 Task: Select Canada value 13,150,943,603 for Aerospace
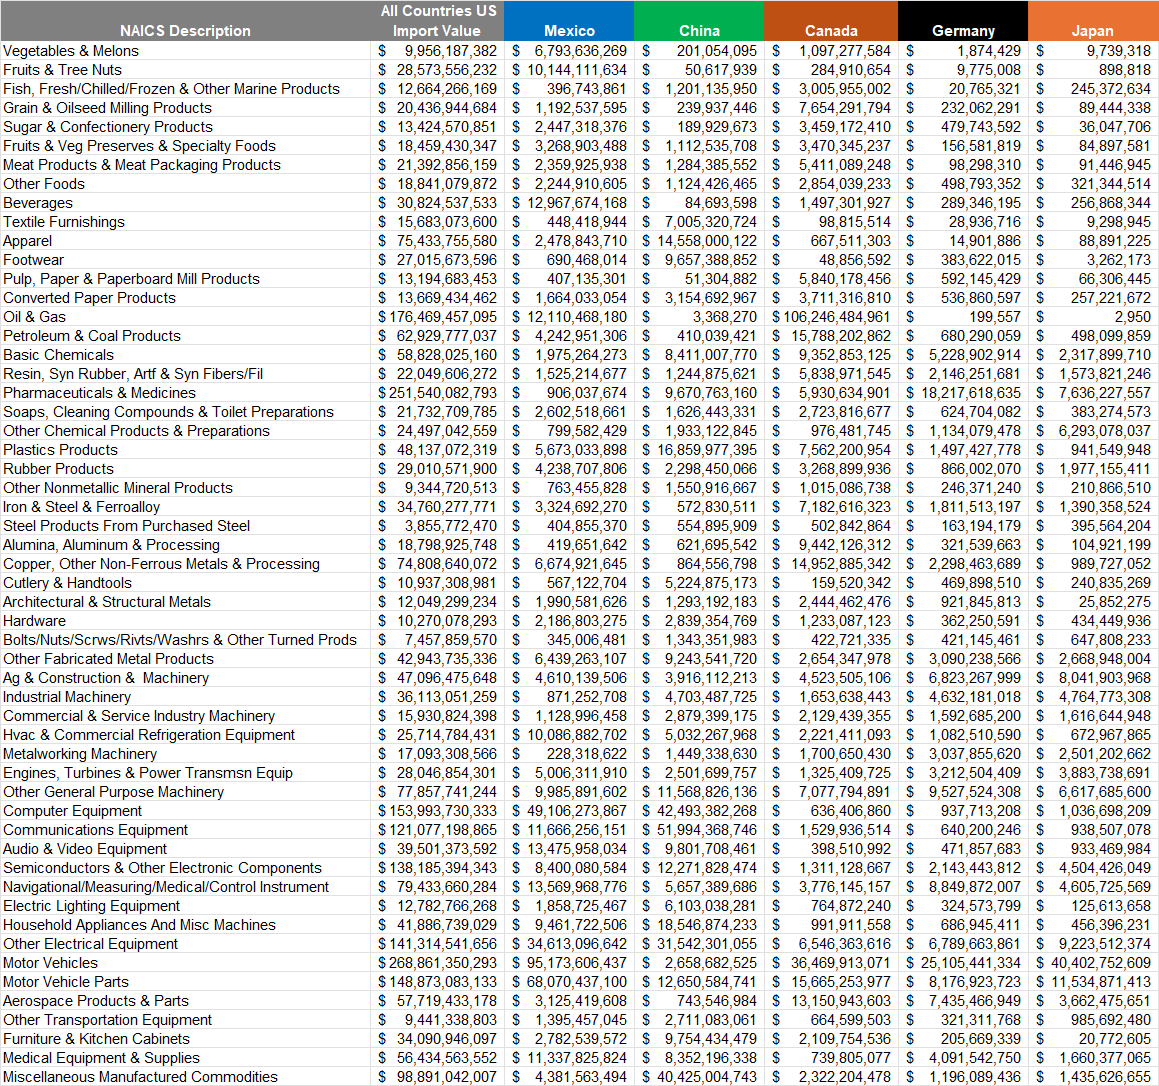831,1001
